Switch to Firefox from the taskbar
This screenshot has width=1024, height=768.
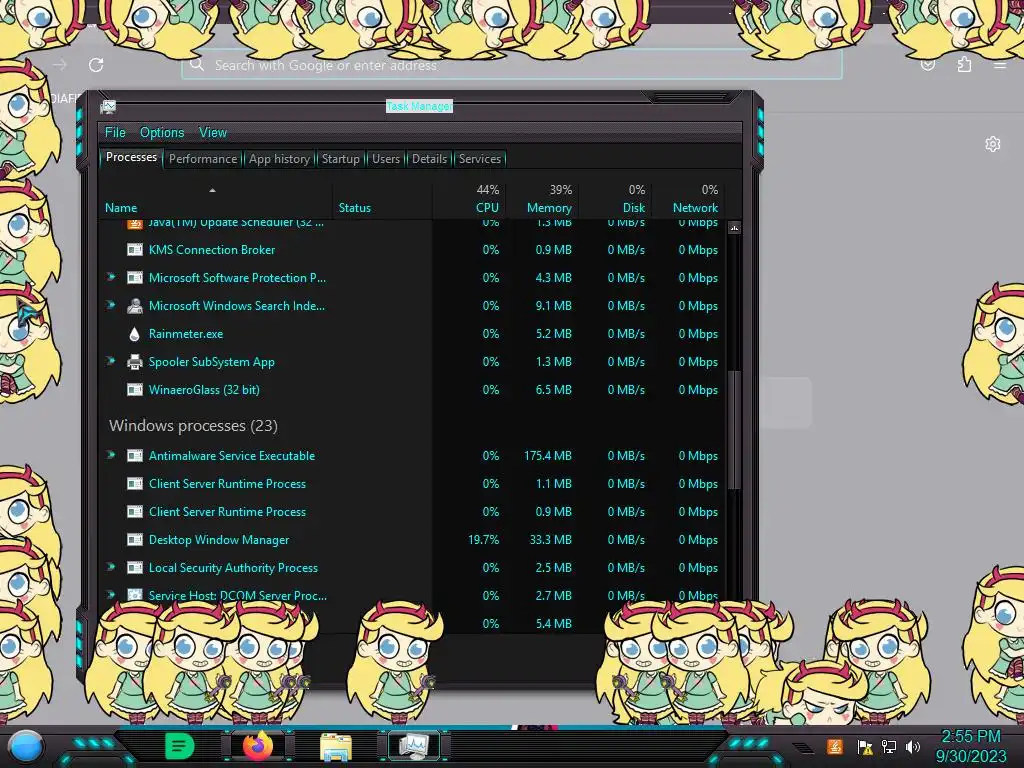[x=258, y=746]
